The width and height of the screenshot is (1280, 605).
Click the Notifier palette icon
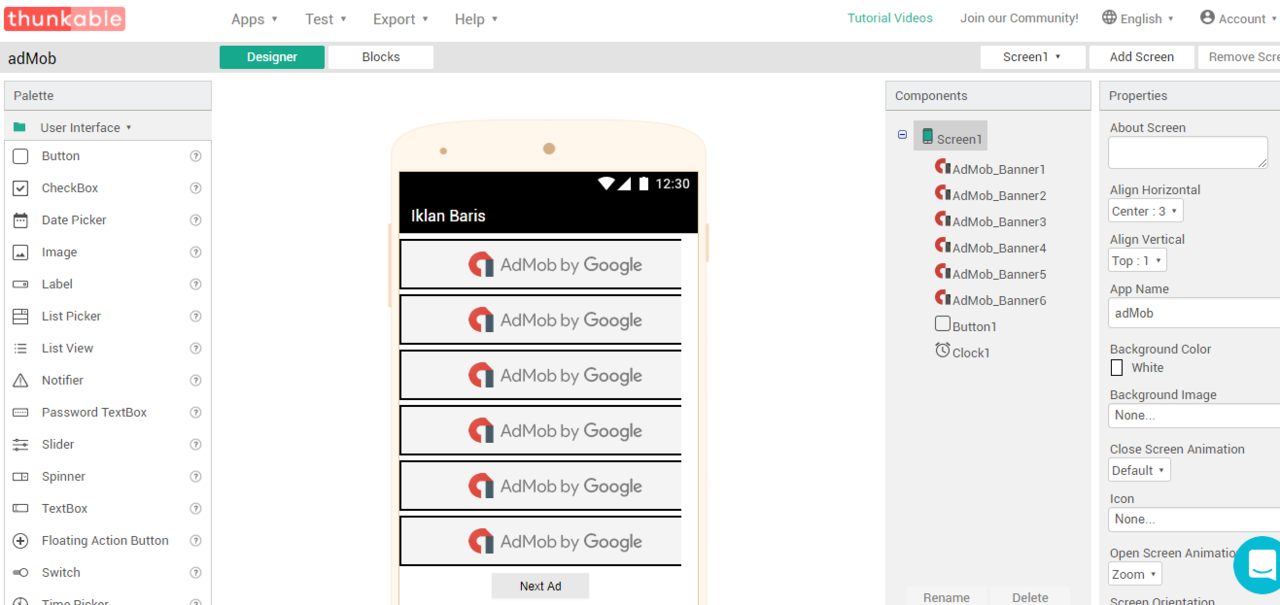click(20, 380)
